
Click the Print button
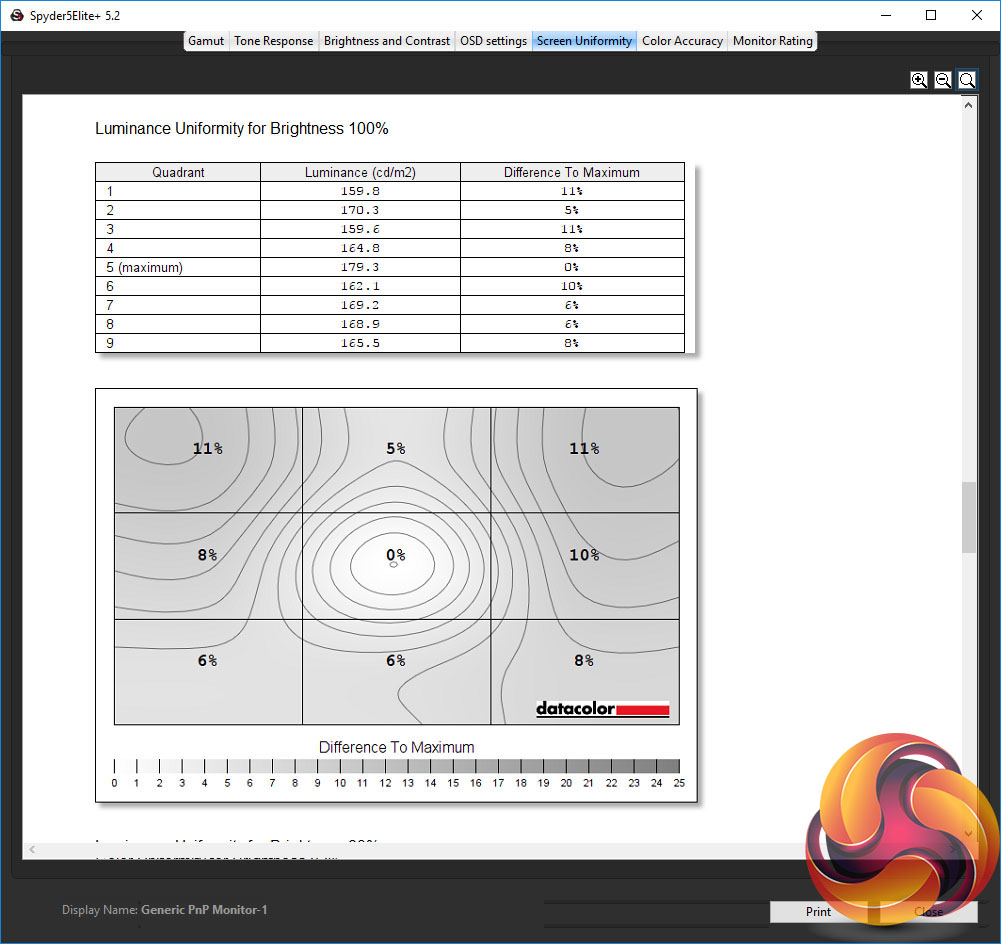point(818,911)
